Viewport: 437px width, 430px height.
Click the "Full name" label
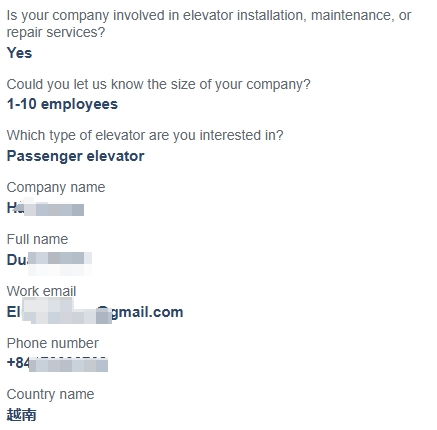click(37, 239)
